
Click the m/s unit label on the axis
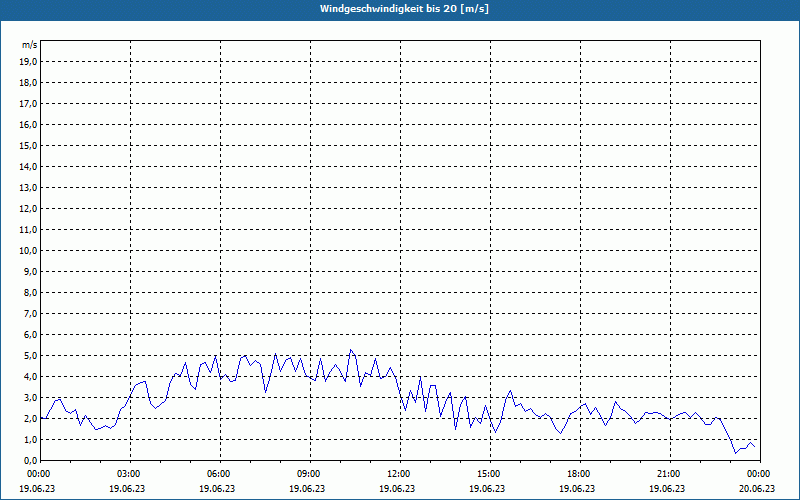pyautogui.click(x=30, y=45)
